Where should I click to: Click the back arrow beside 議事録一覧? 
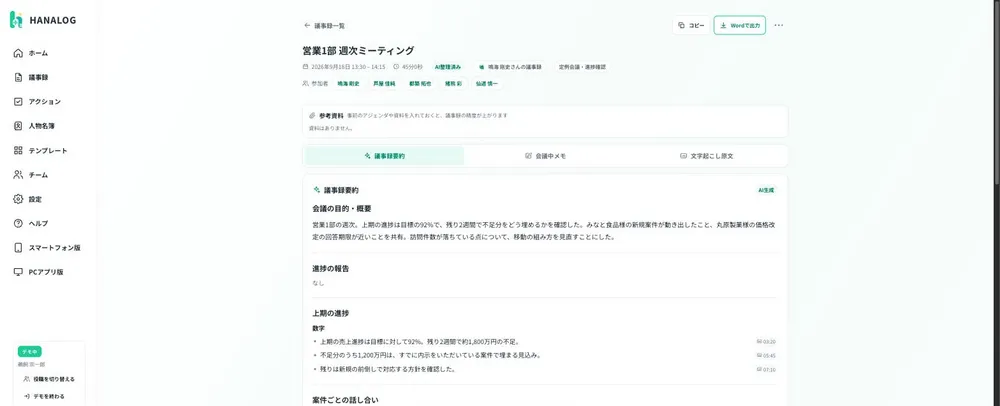(x=307, y=25)
